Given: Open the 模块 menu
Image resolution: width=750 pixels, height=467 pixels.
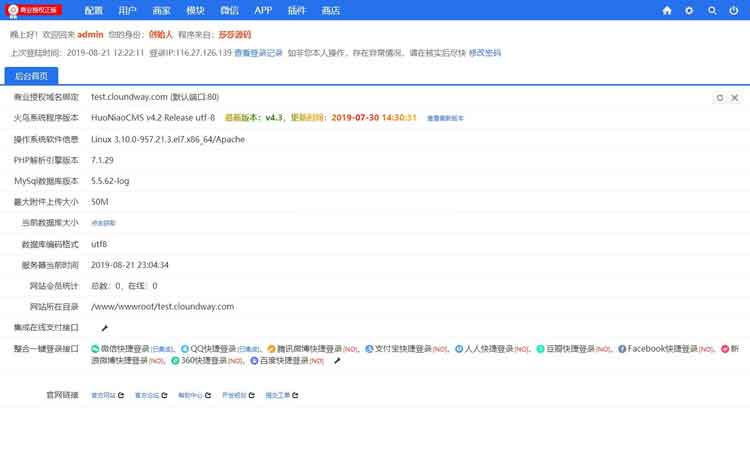Looking at the screenshot, I should [x=195, y=10].
